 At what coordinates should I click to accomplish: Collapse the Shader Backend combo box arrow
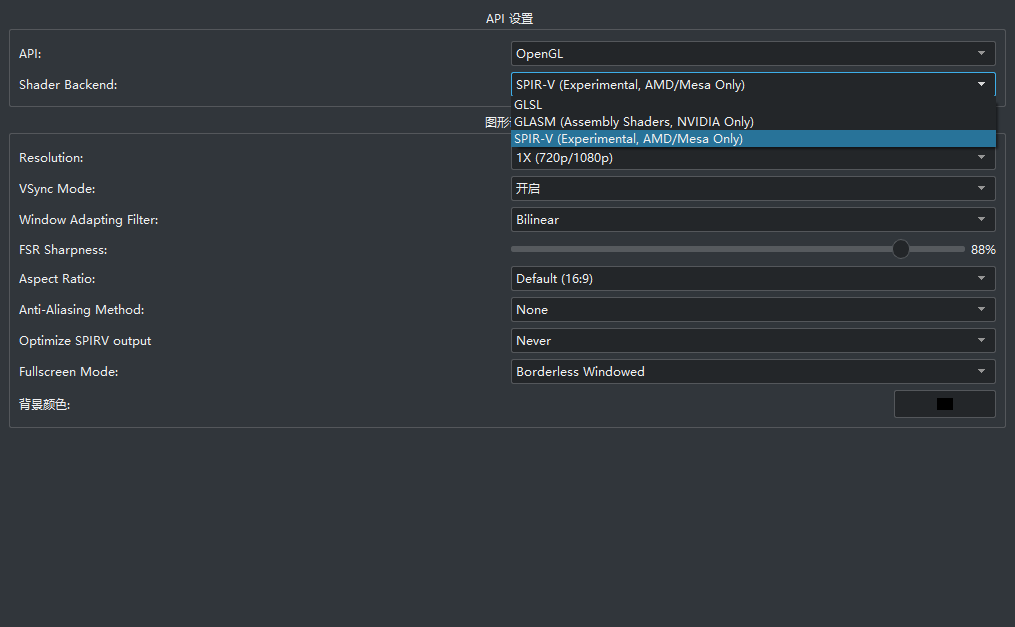click(981, 85)
